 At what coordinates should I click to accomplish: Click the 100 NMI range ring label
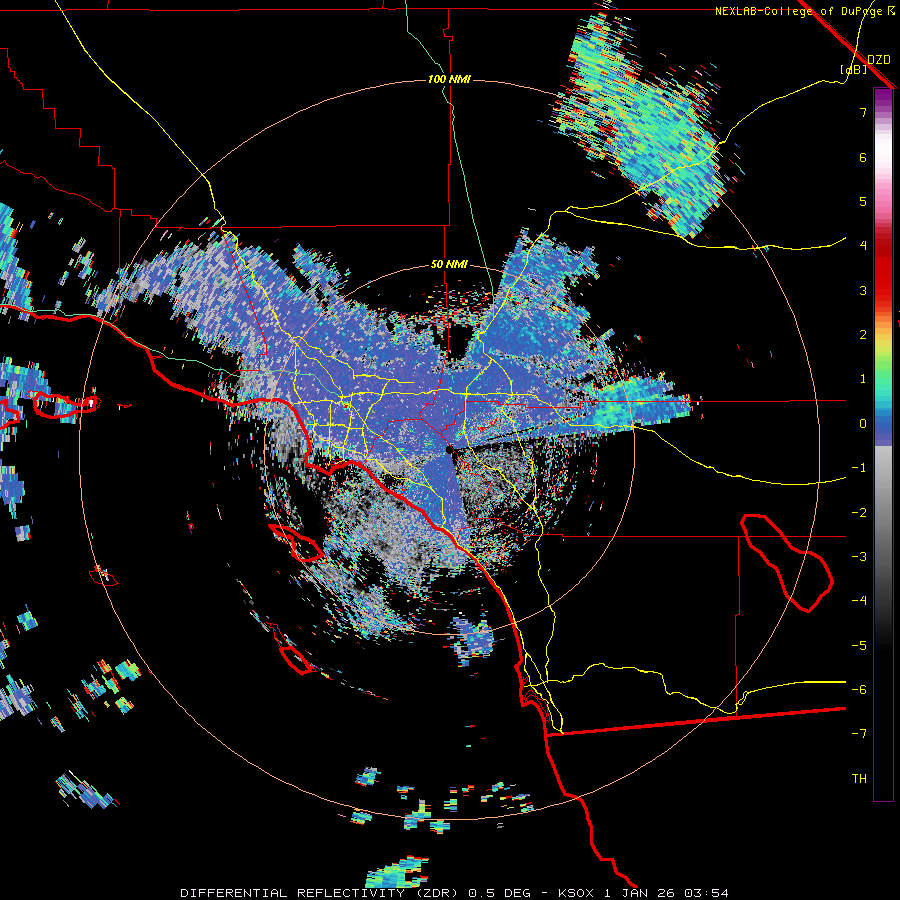(x=449, y=79)
